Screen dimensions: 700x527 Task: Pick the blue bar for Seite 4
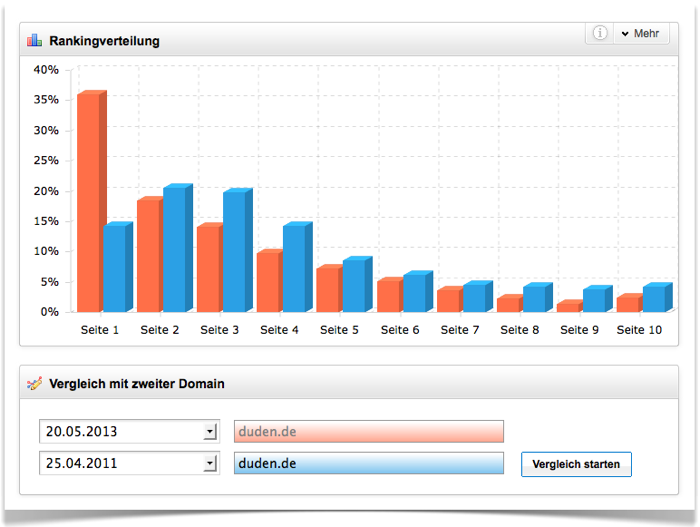click(294, 268)
